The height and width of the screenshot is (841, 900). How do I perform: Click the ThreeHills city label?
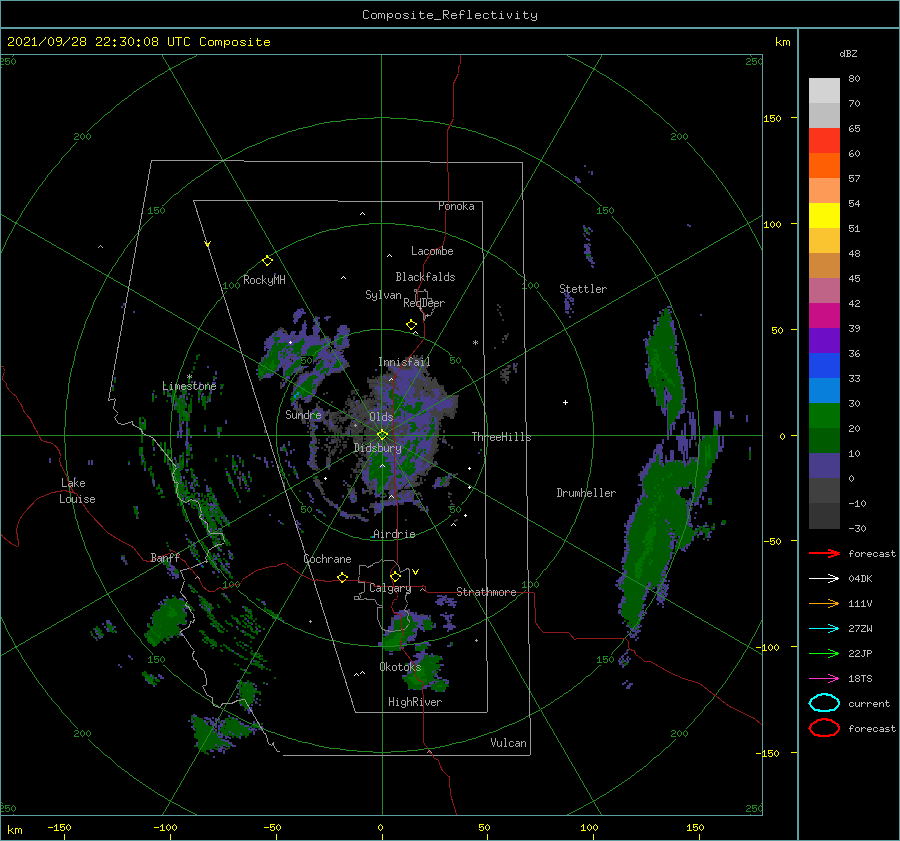tap(501, 437)
